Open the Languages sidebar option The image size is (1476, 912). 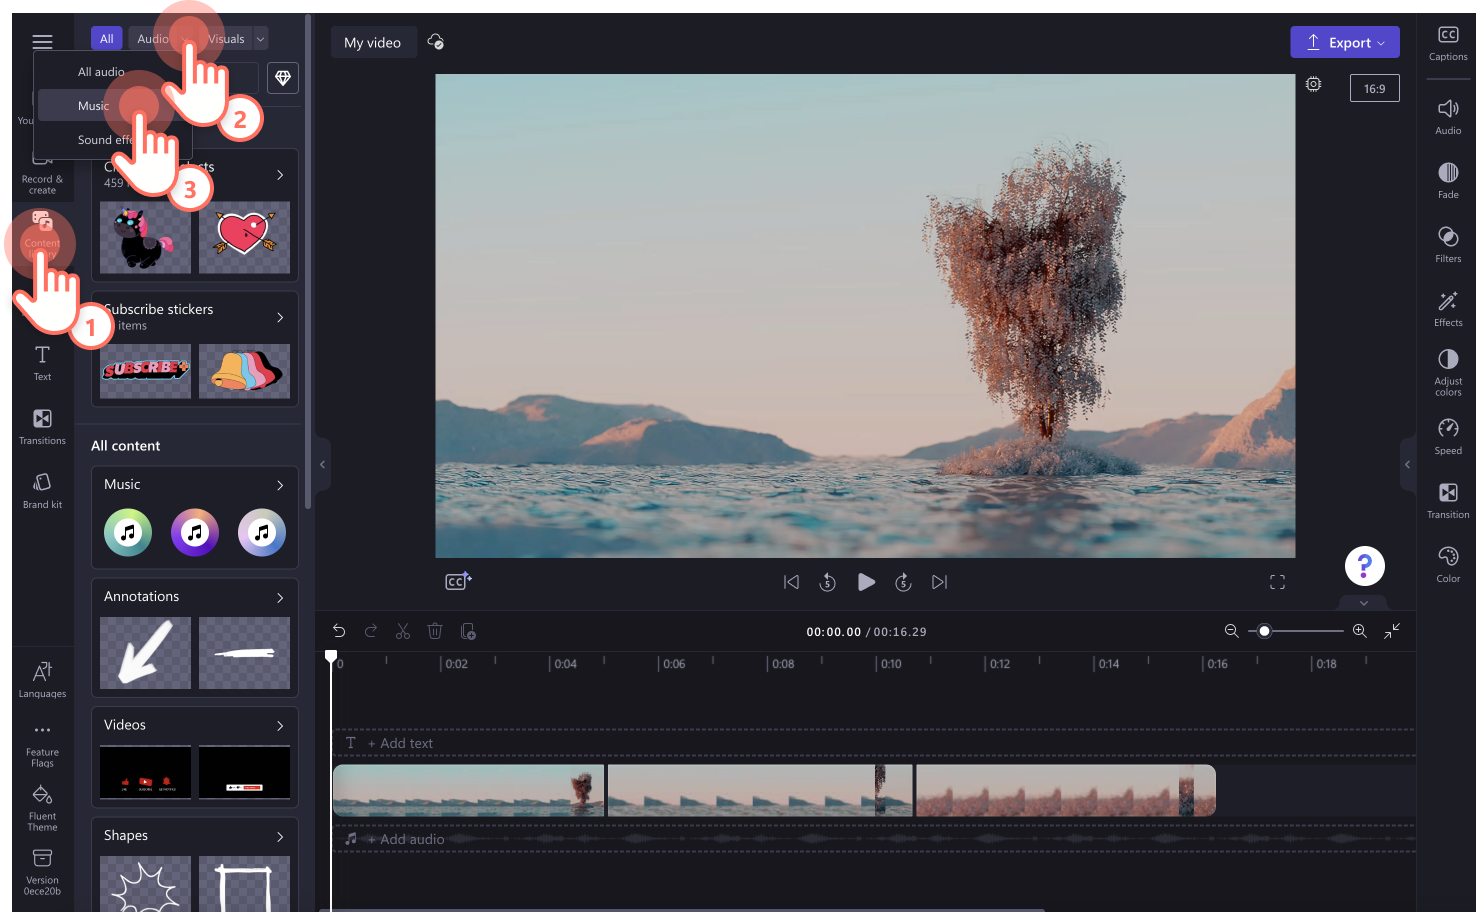pyautogui.click(x=42, y=680)
